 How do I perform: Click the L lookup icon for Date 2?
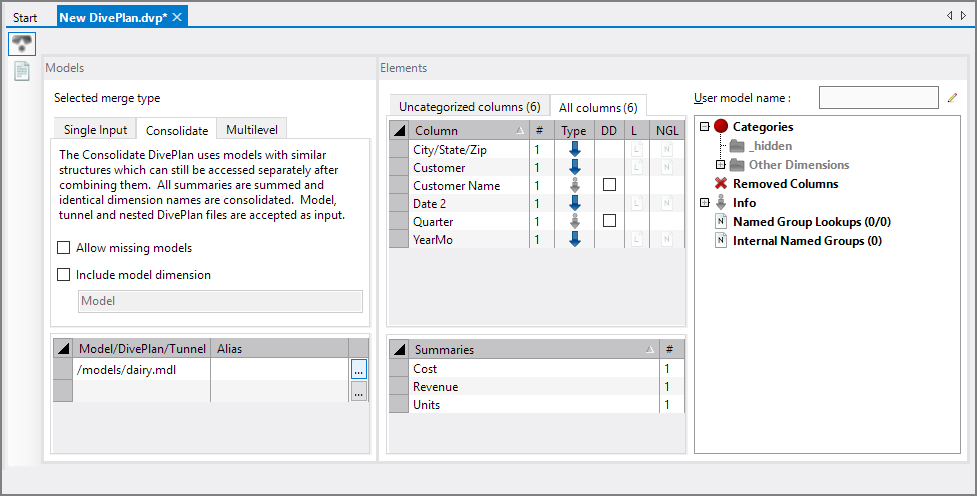click(x=635, y=204)
